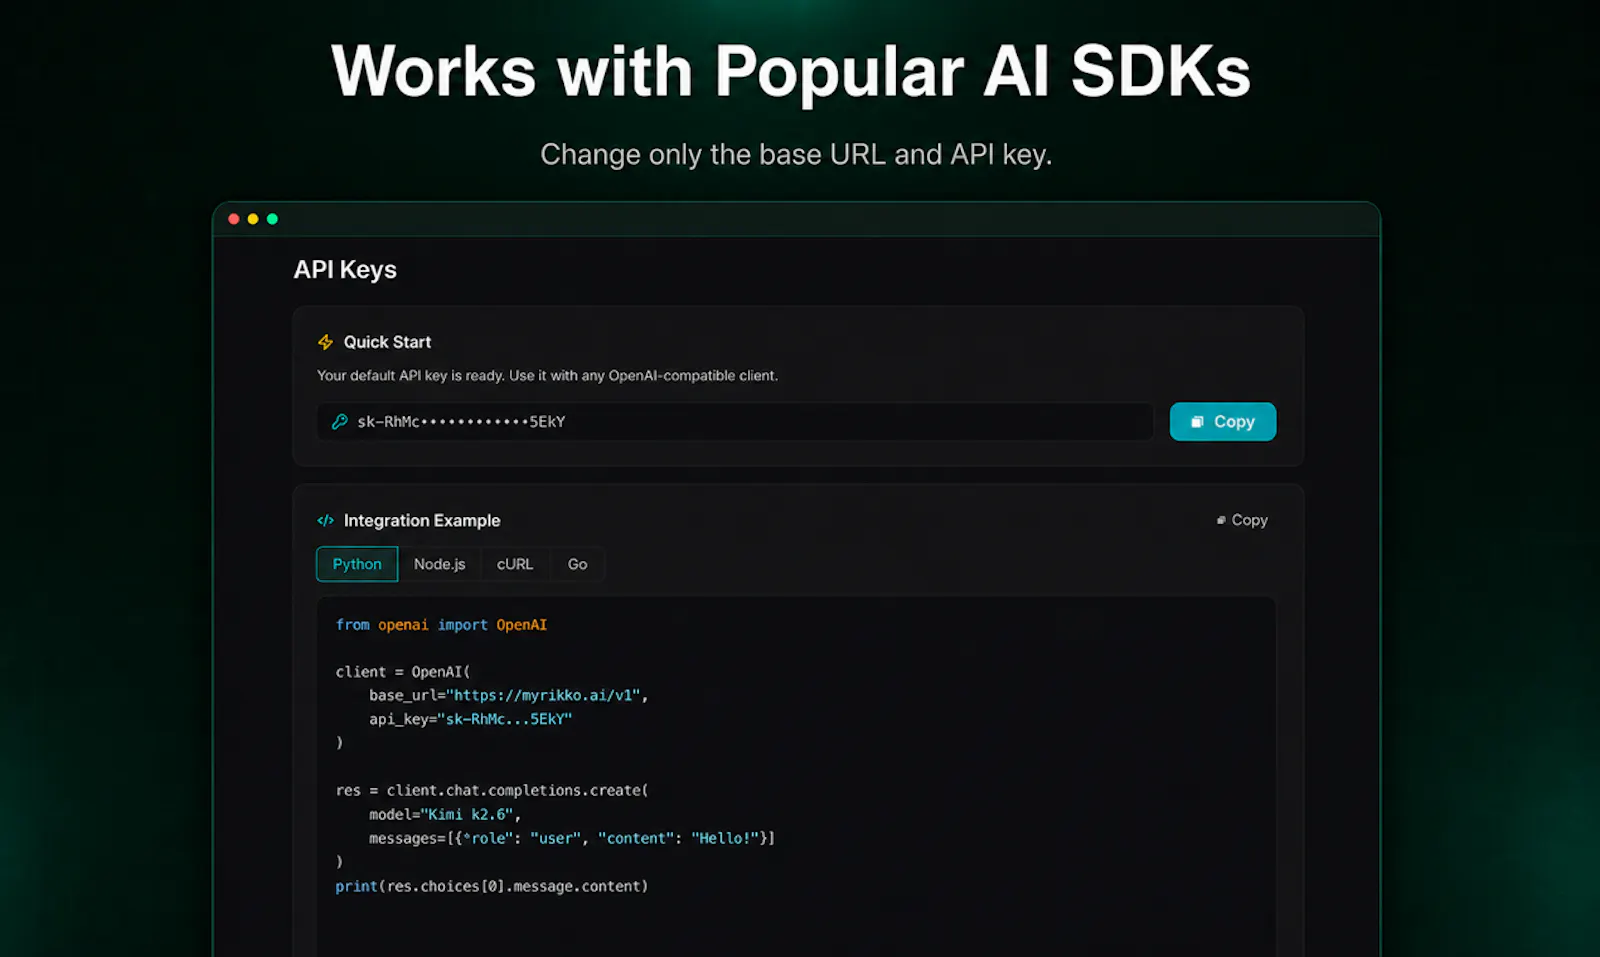Click the 'Integration Example' title
Image resolution: width=1600 pixels, height=957 pixels.
click(422, 521)
